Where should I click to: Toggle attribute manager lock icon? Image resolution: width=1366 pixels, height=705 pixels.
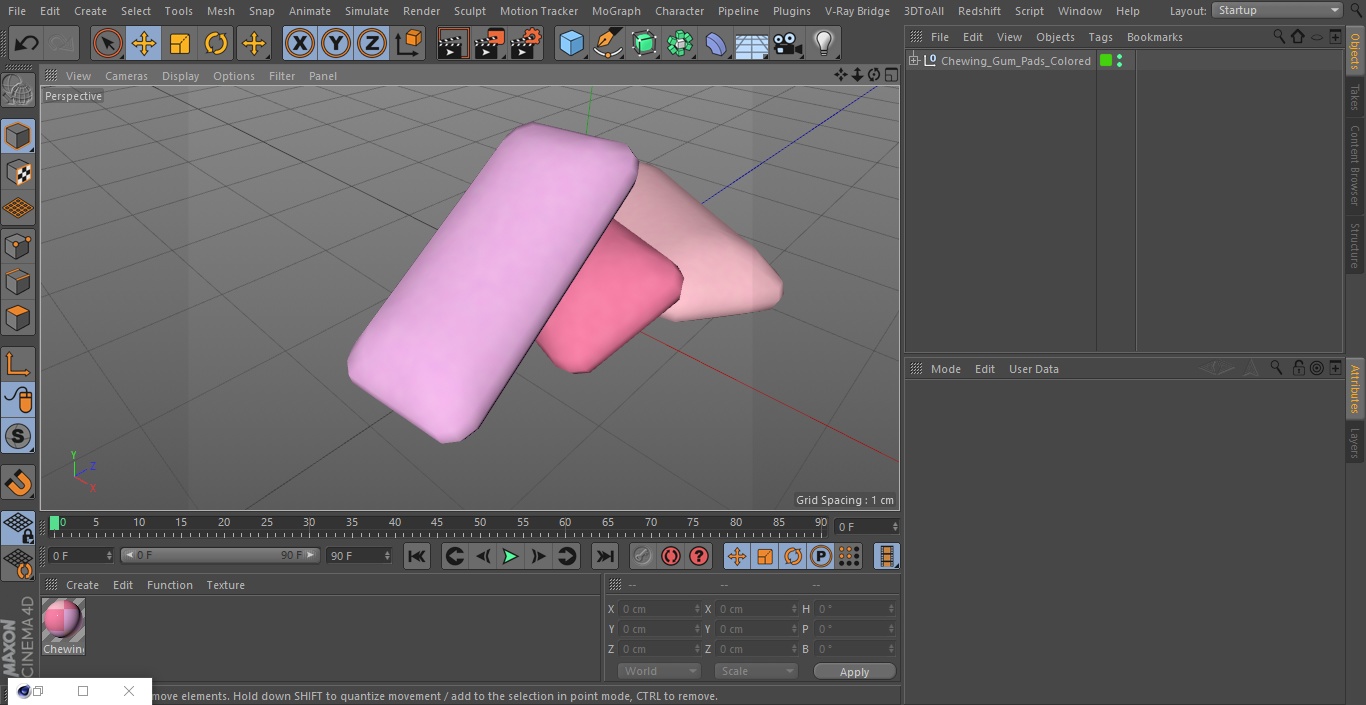1298,368
